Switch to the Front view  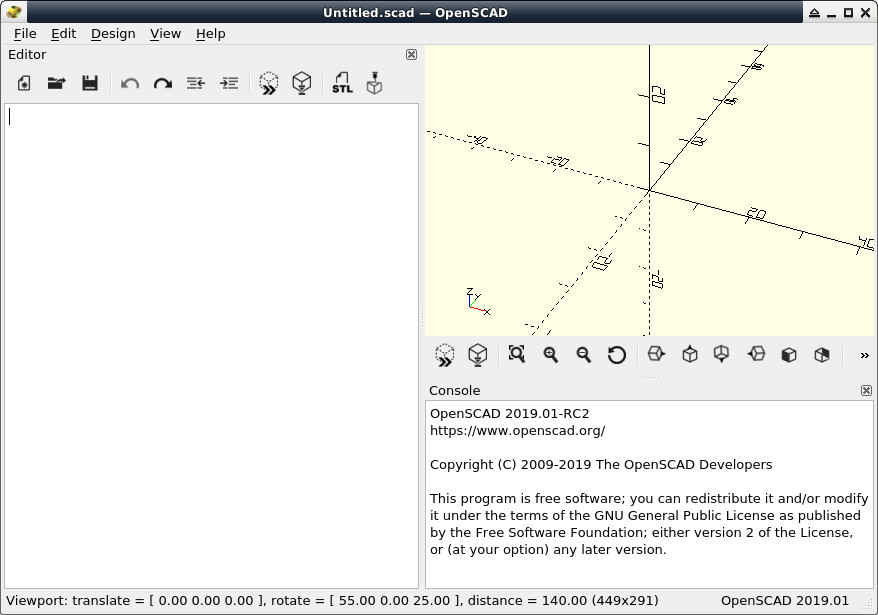tap(789, 355)
